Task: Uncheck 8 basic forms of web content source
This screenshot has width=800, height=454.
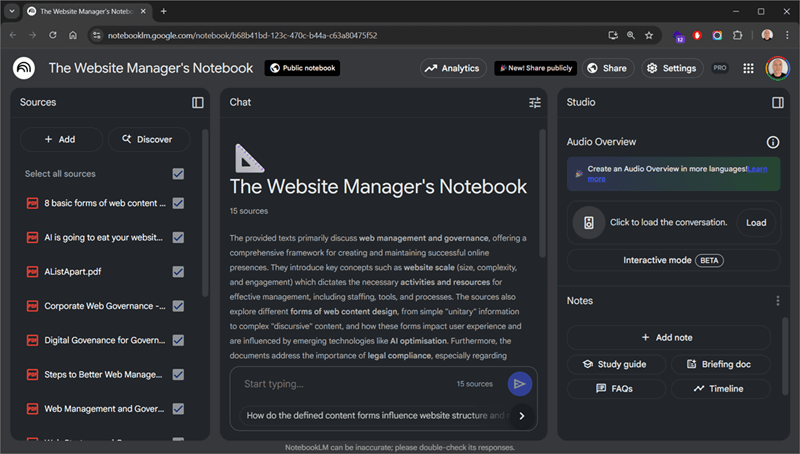Action: tap(178, 203)
